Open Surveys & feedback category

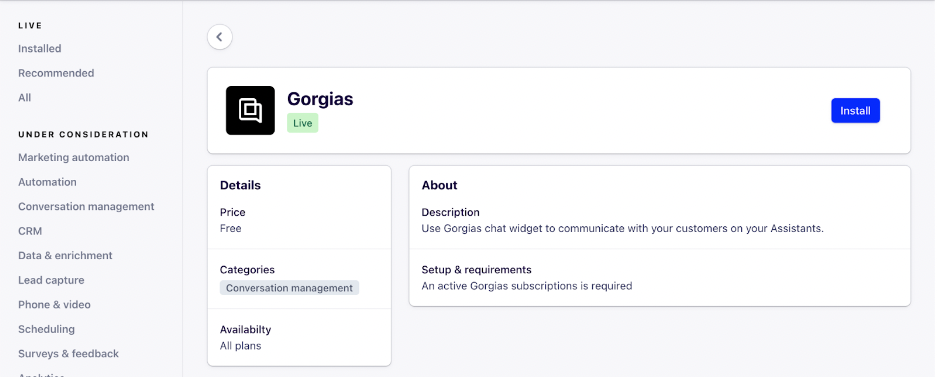68,353
